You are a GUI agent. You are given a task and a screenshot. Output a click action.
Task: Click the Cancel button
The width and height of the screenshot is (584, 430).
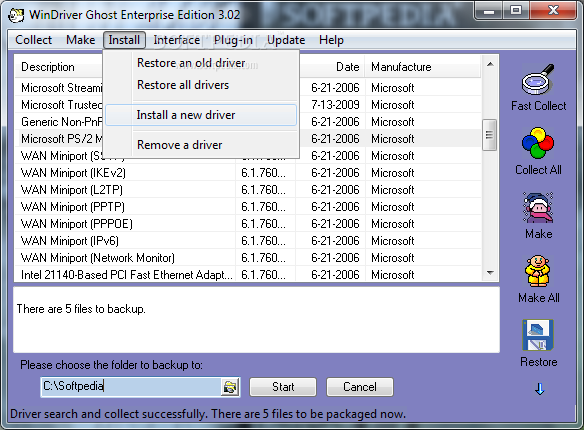click(360, 387)
